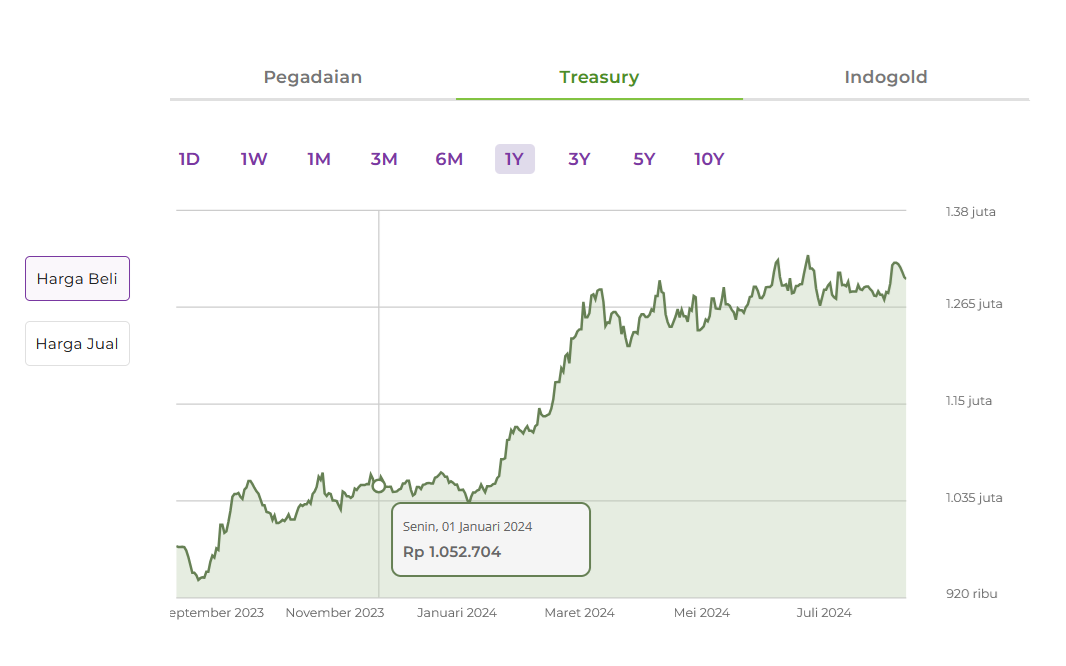Click the 920 ribu axis label
The height and width of the screenshot is (666, 1066).
pyautogui.click(x=972, y=594)
